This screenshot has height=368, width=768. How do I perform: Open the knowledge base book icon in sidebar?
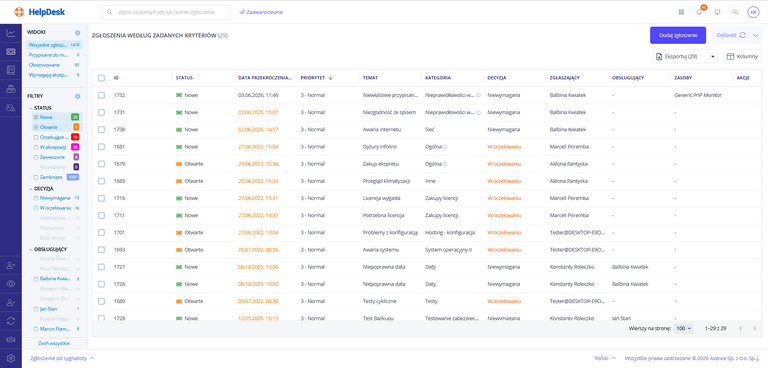11,70
